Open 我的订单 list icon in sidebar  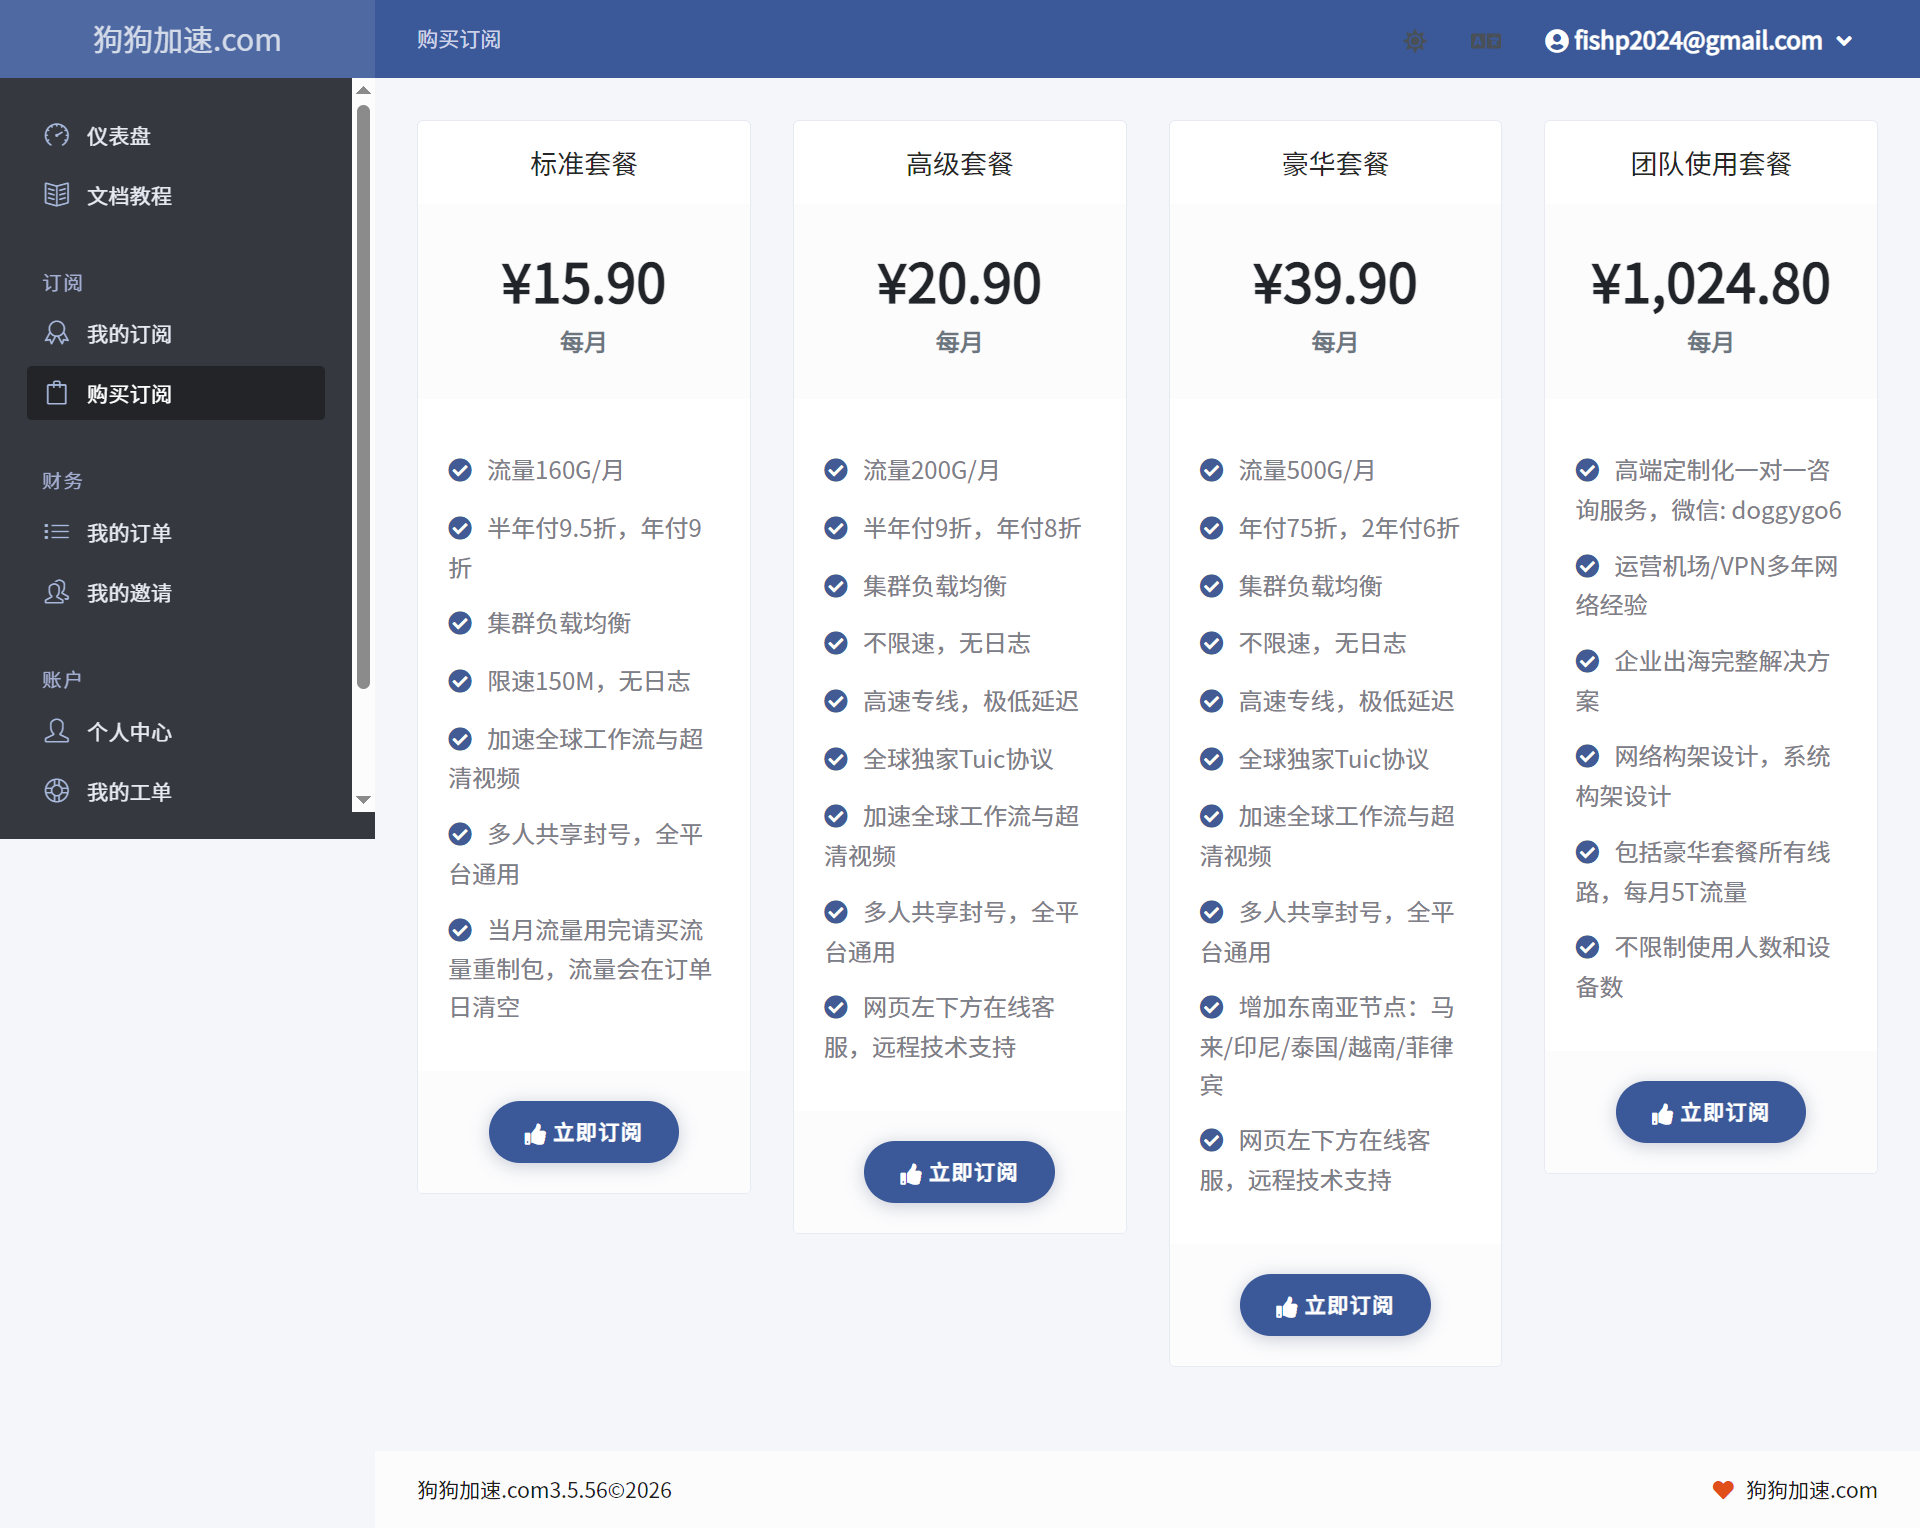click(x=57, y=532)
